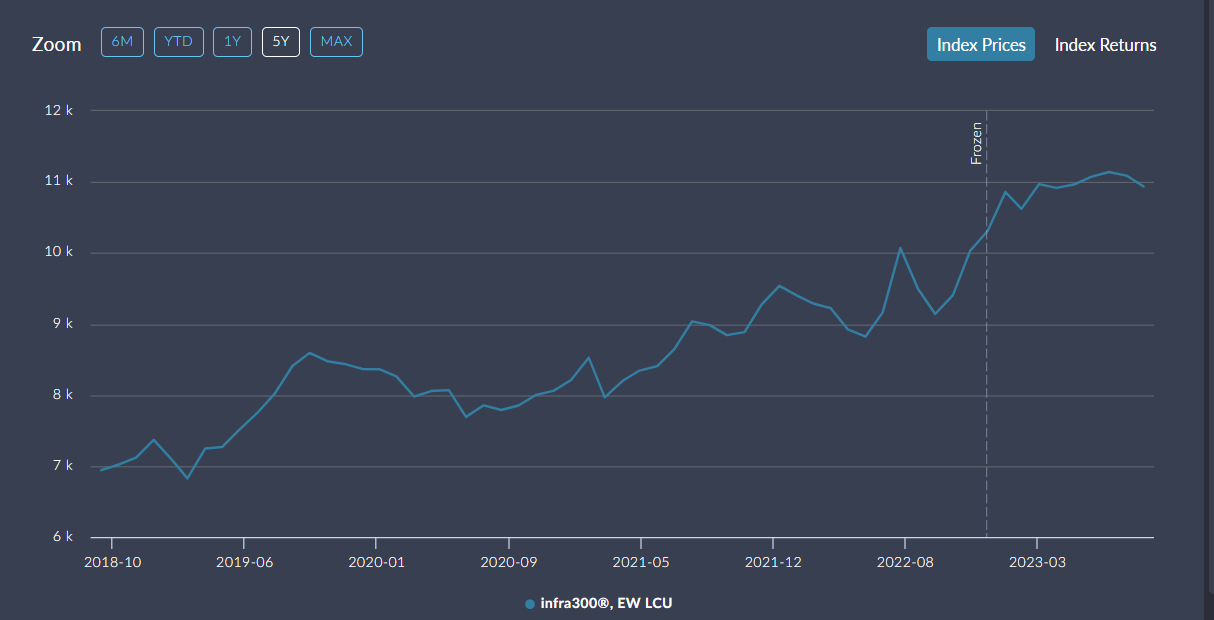The image size is (1214, 620).
Task: Set chart zoom to 6M
Action: [x=122, y=42]
